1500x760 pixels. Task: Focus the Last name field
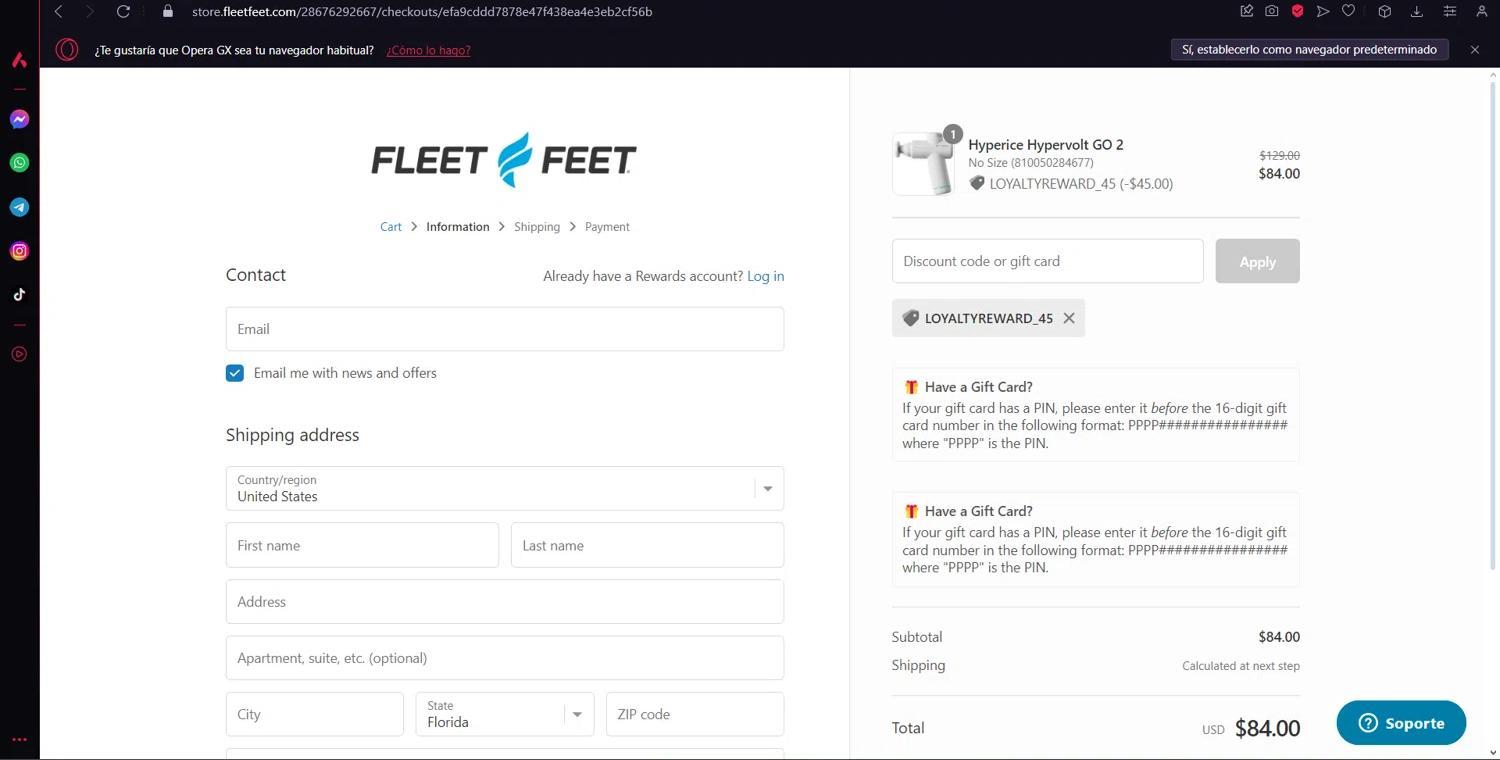[647, 545]
